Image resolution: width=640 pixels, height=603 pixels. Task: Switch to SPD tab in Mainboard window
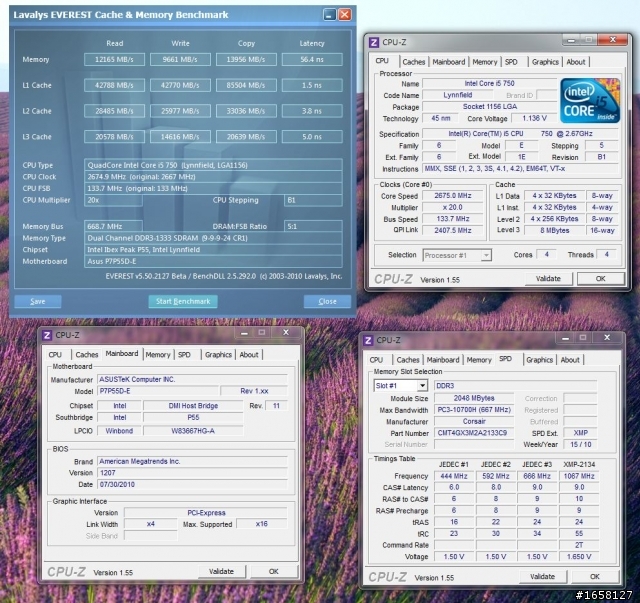[184, 355]
